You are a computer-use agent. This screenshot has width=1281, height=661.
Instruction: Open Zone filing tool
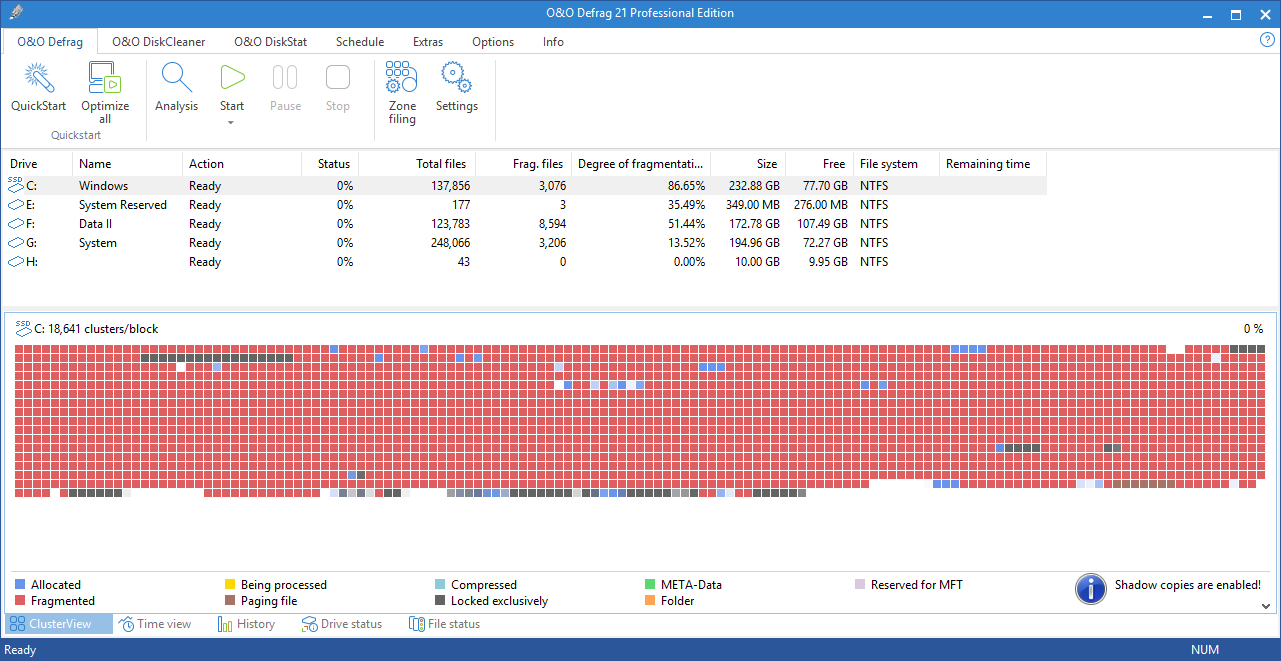click(402, 77)
